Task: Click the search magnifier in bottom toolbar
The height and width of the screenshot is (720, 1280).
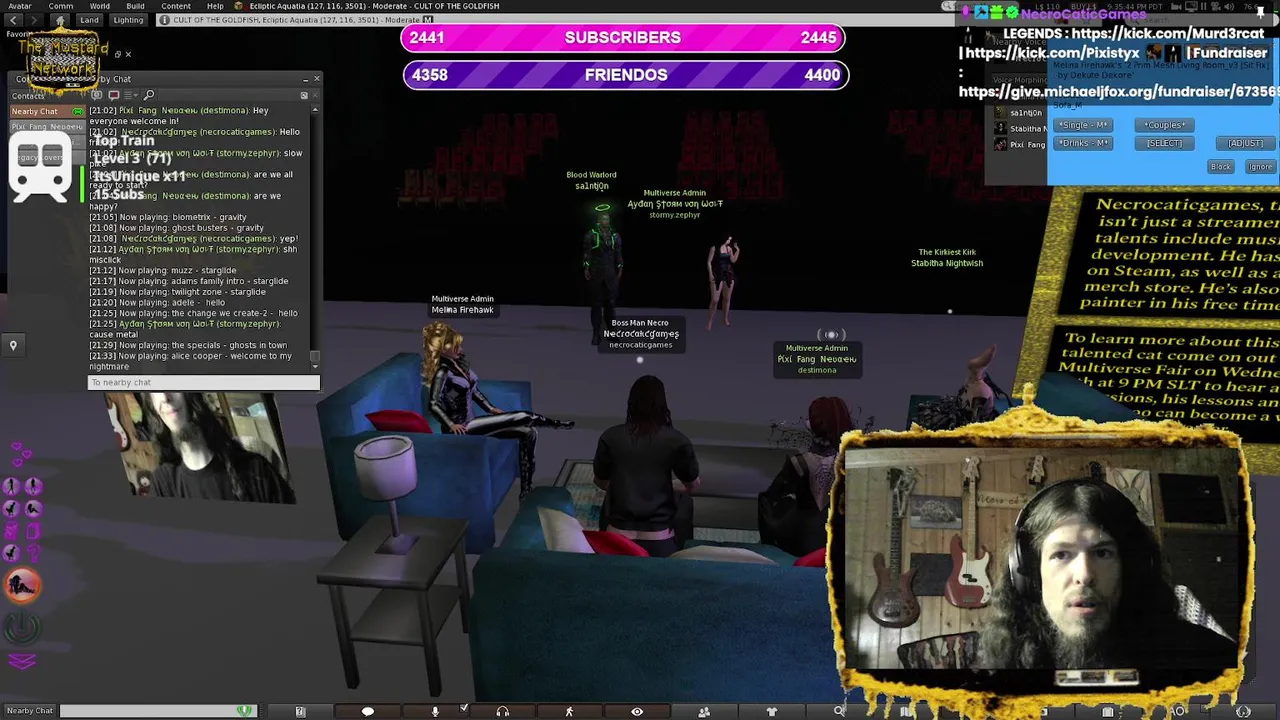Action: [x=839, y=711]
